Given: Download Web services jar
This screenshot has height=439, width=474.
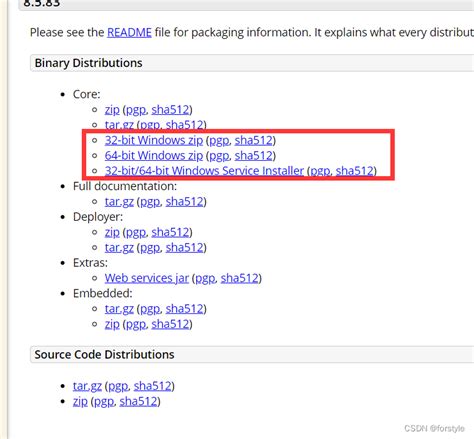Looking at the screenshot, I should (147, 278).
